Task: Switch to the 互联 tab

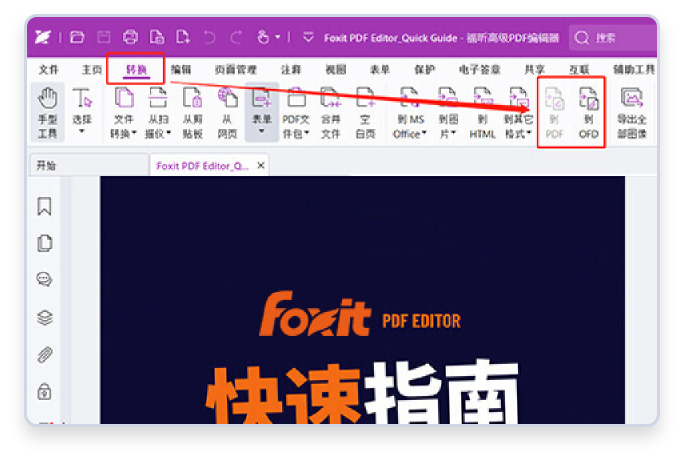Action: point(579,69)
